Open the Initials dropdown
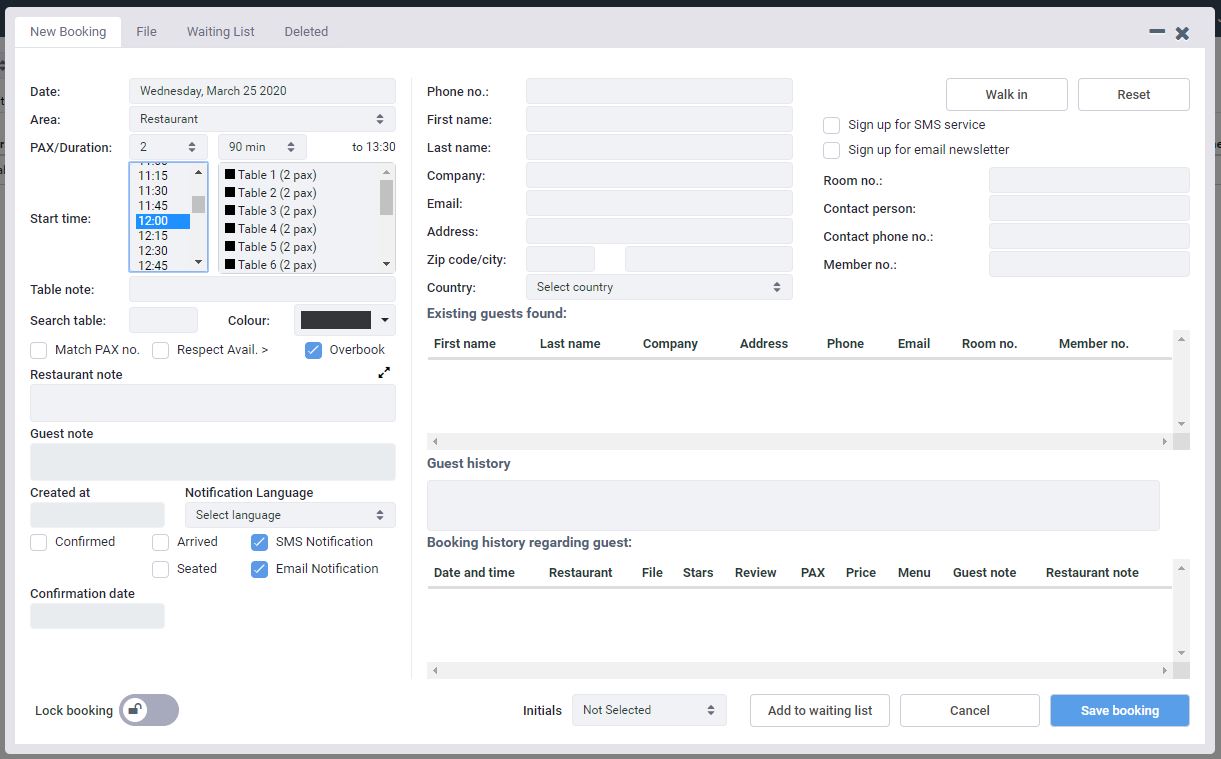This screenshot has width=1221, height=759. click(649, 710)
